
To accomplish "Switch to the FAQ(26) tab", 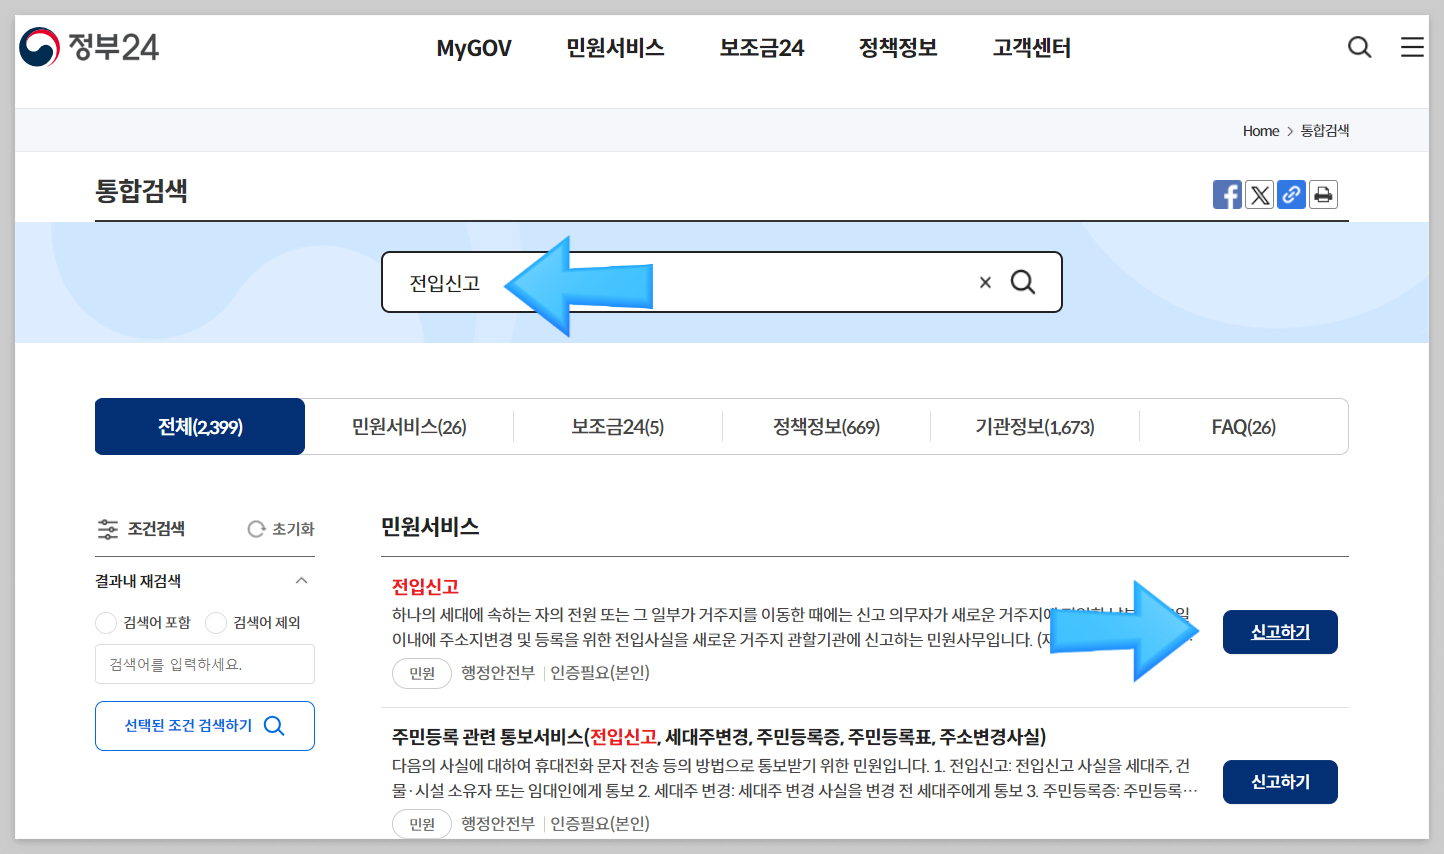I will pyautogui.click(x=1244, y=426).
